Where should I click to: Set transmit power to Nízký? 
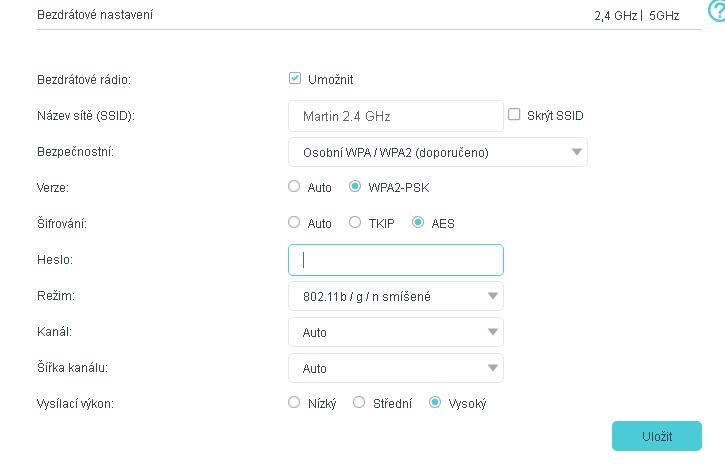tap(294, 403)
